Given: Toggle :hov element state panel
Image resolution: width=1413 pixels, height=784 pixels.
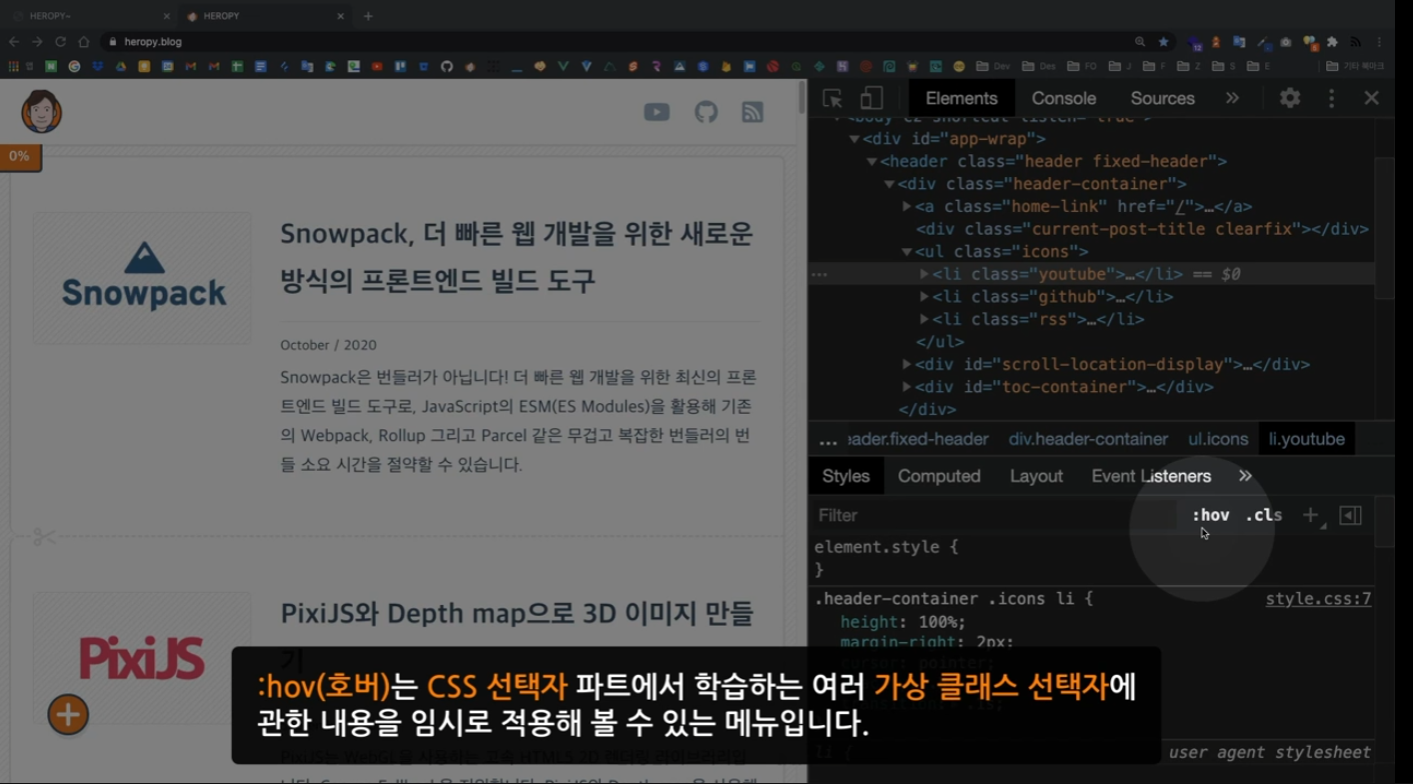Looking at the screenshot, I should pyautogui.click(x=1210, y=515).
